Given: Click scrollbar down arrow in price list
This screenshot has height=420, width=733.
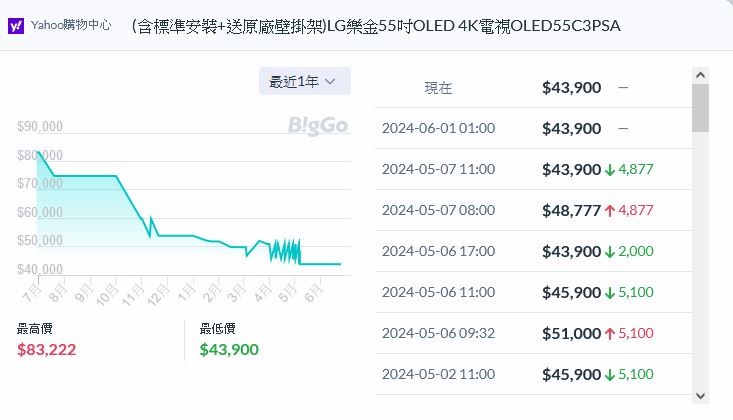Looking at the screenshot, I should pos(700,395).
